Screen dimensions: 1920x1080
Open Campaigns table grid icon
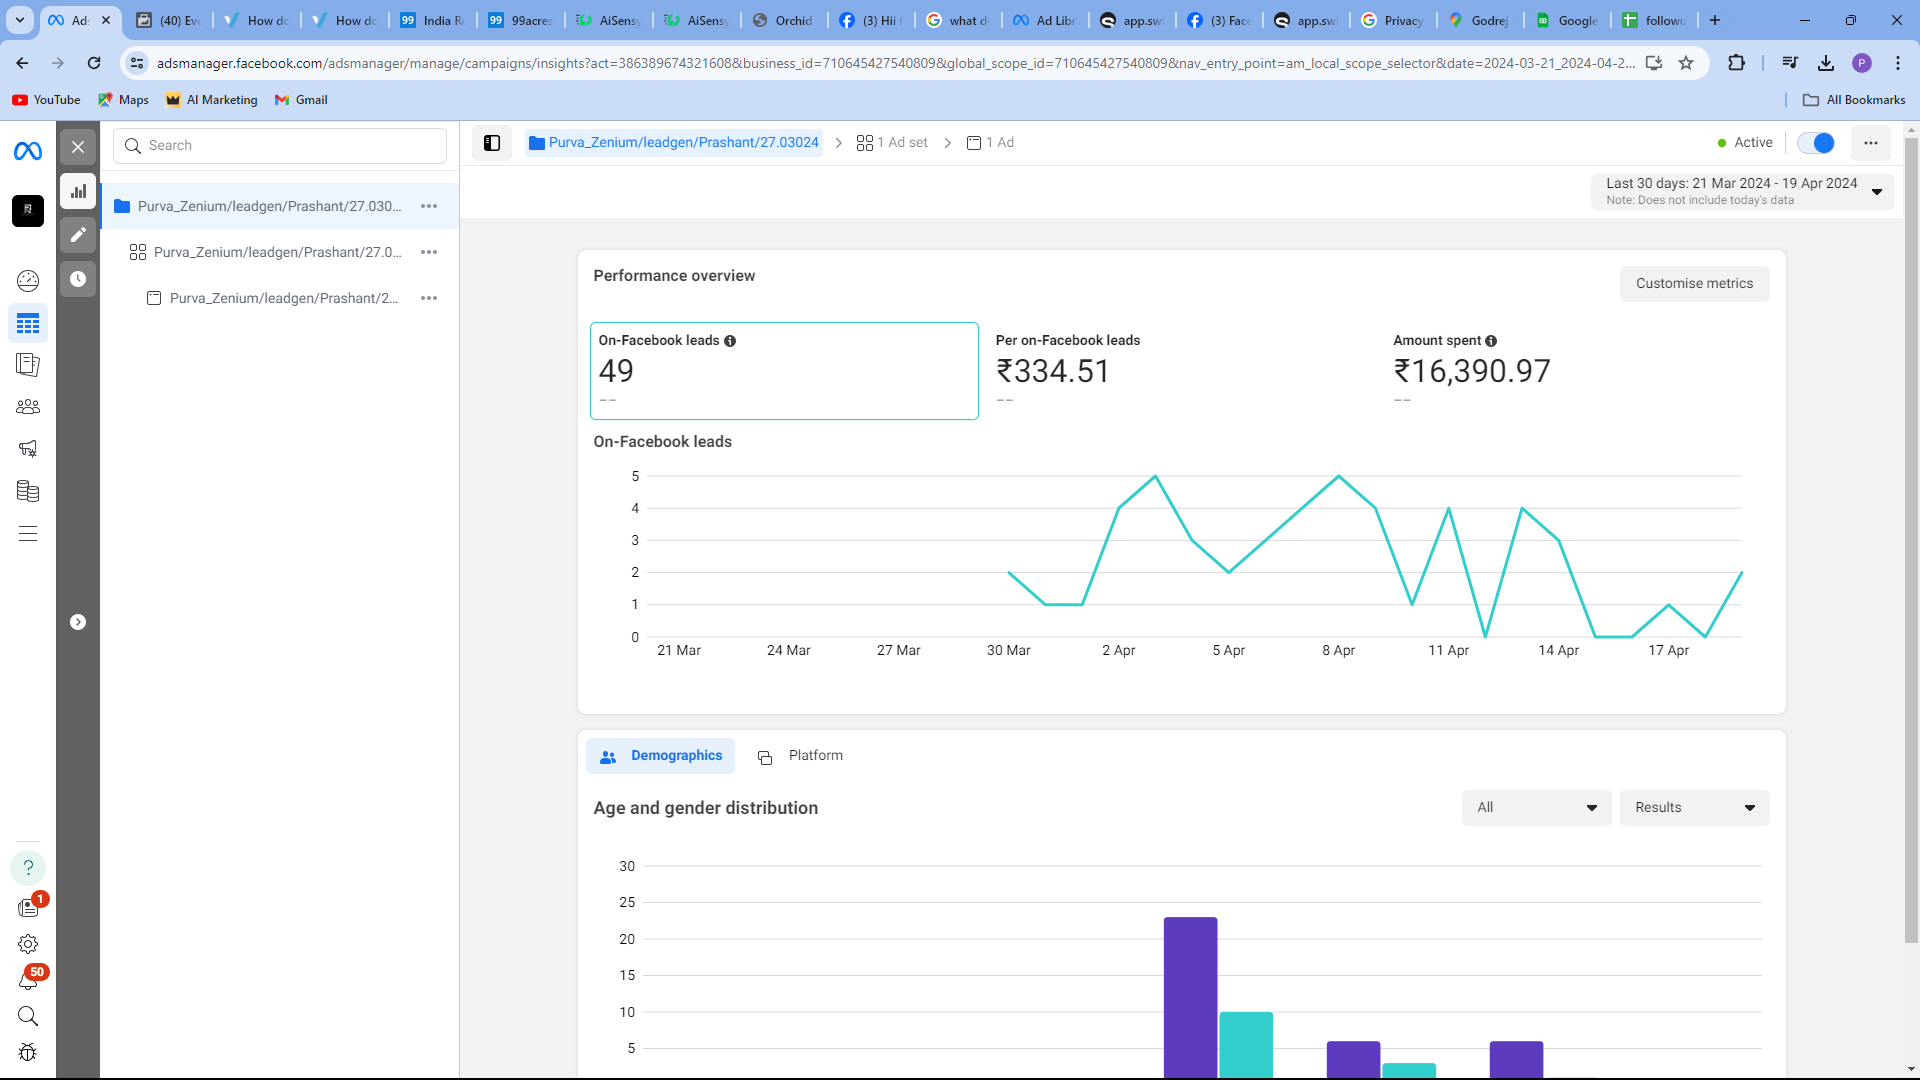28,323
